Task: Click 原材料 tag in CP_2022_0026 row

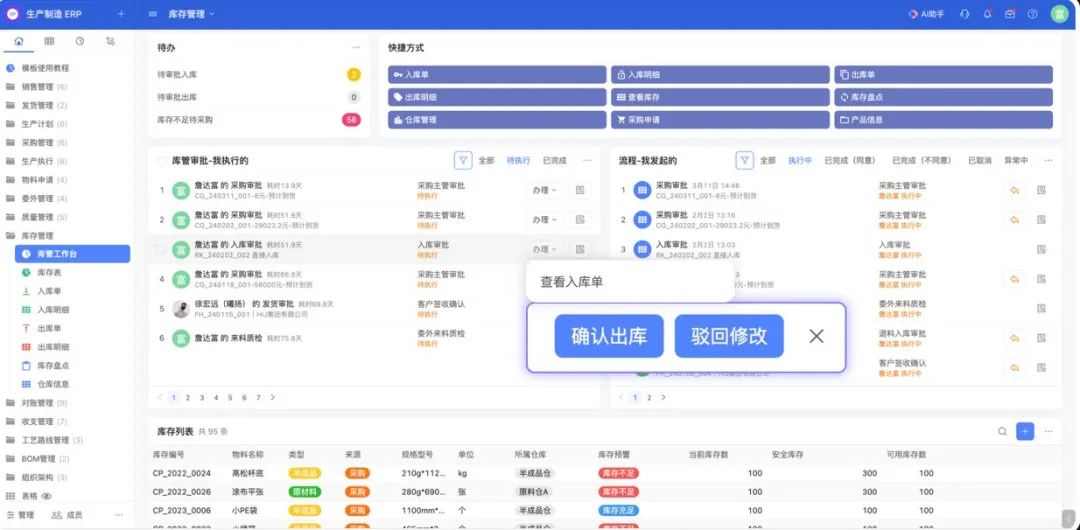Action: [x=304, y=492]
